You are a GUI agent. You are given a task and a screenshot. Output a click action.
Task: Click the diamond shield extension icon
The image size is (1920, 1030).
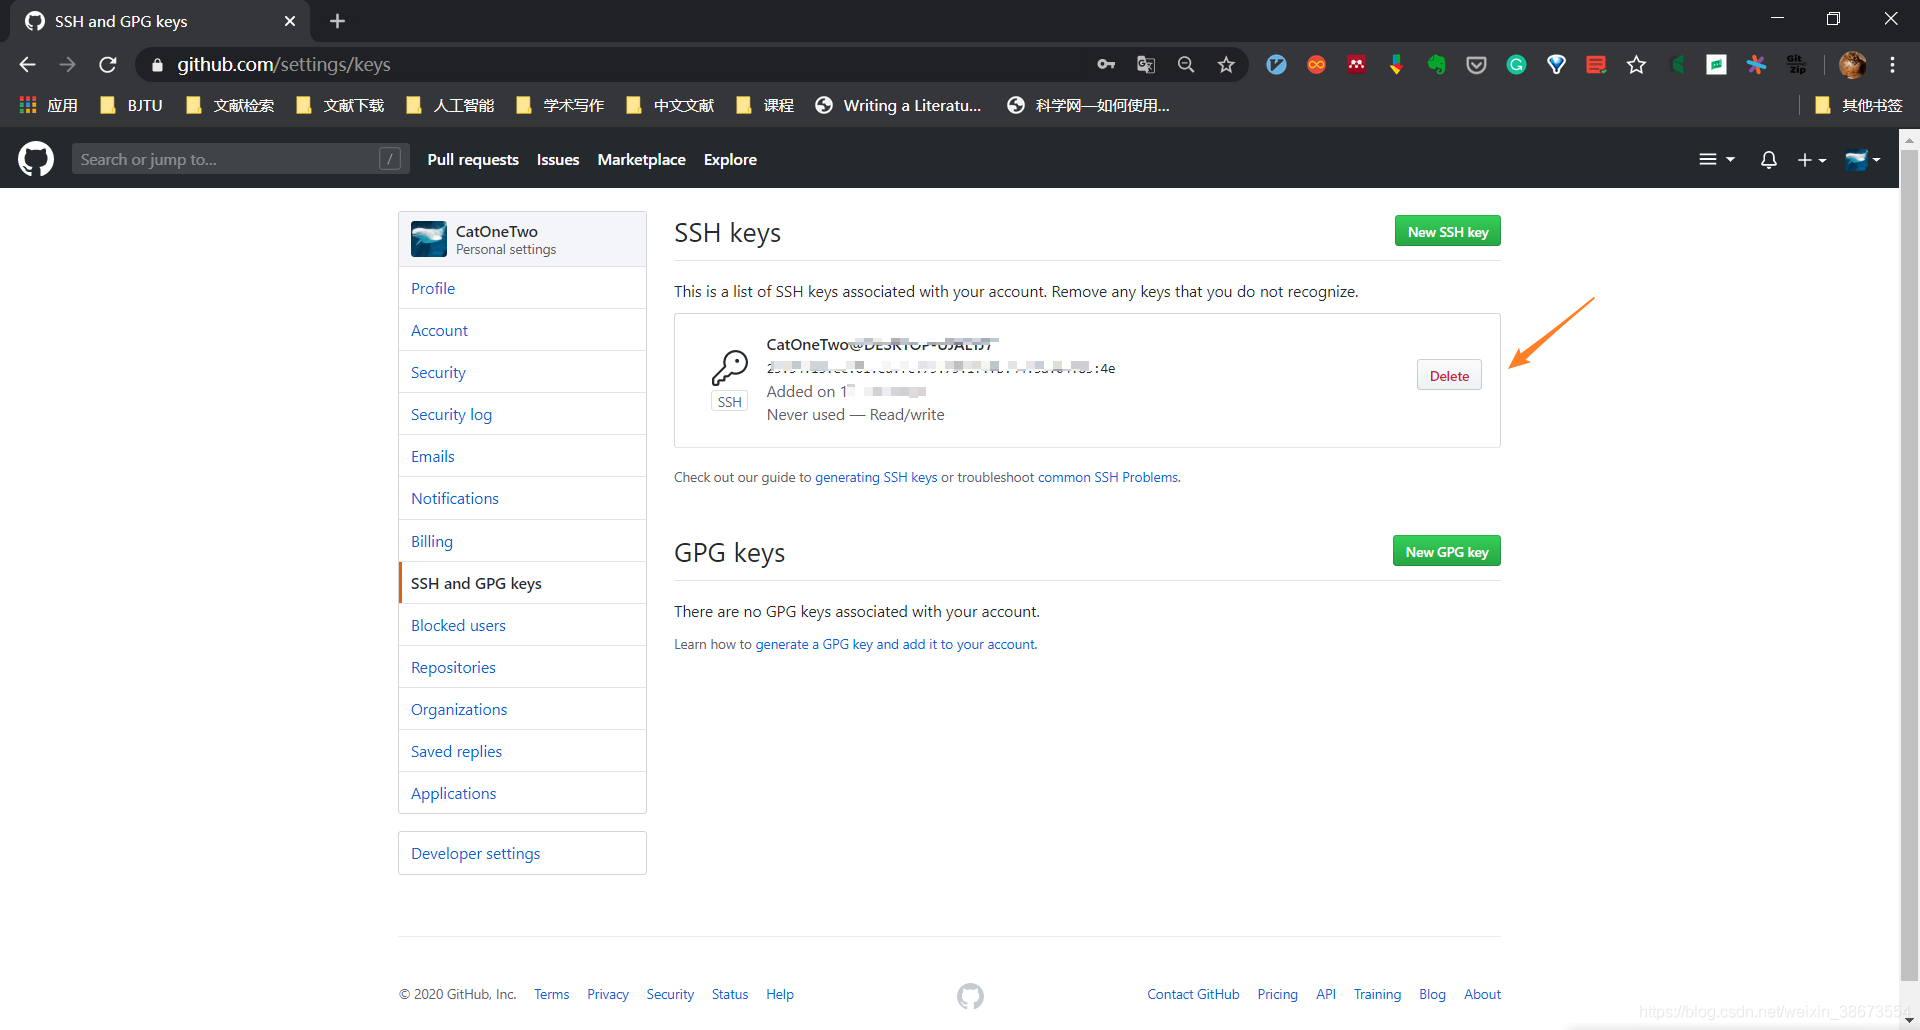pyautogui.click(x=1556, y=65)
